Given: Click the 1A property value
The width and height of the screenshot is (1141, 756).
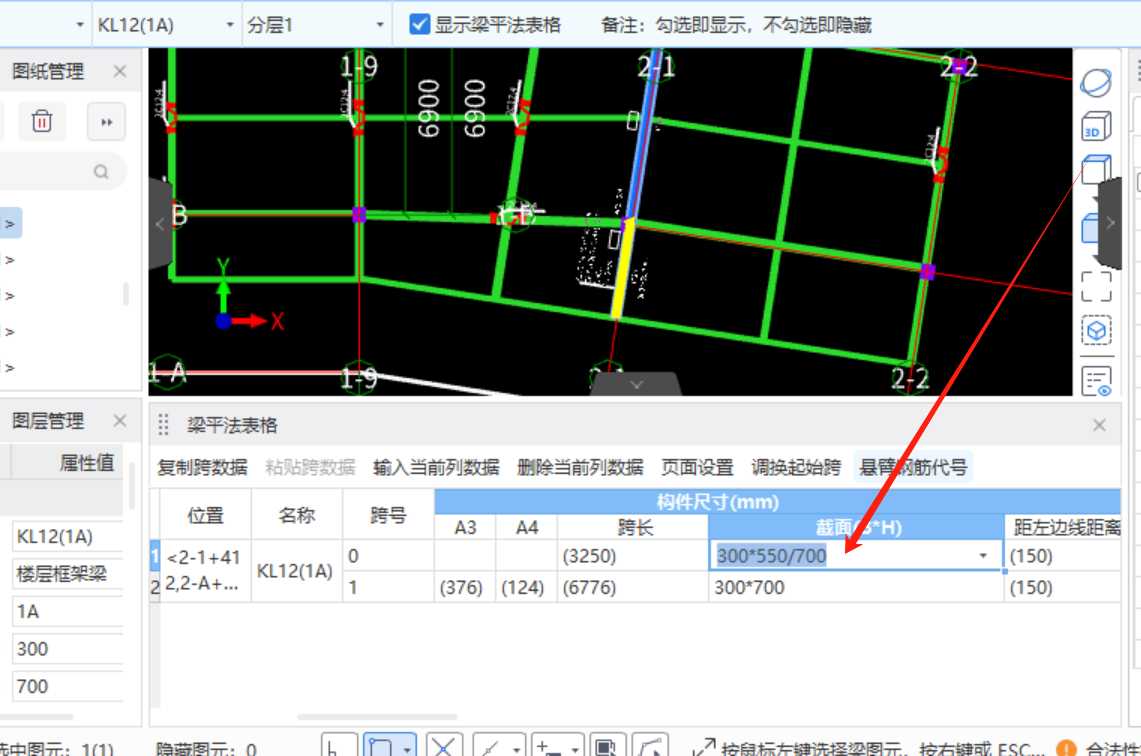Looking at the screenshot, I should tap(67, 611).
